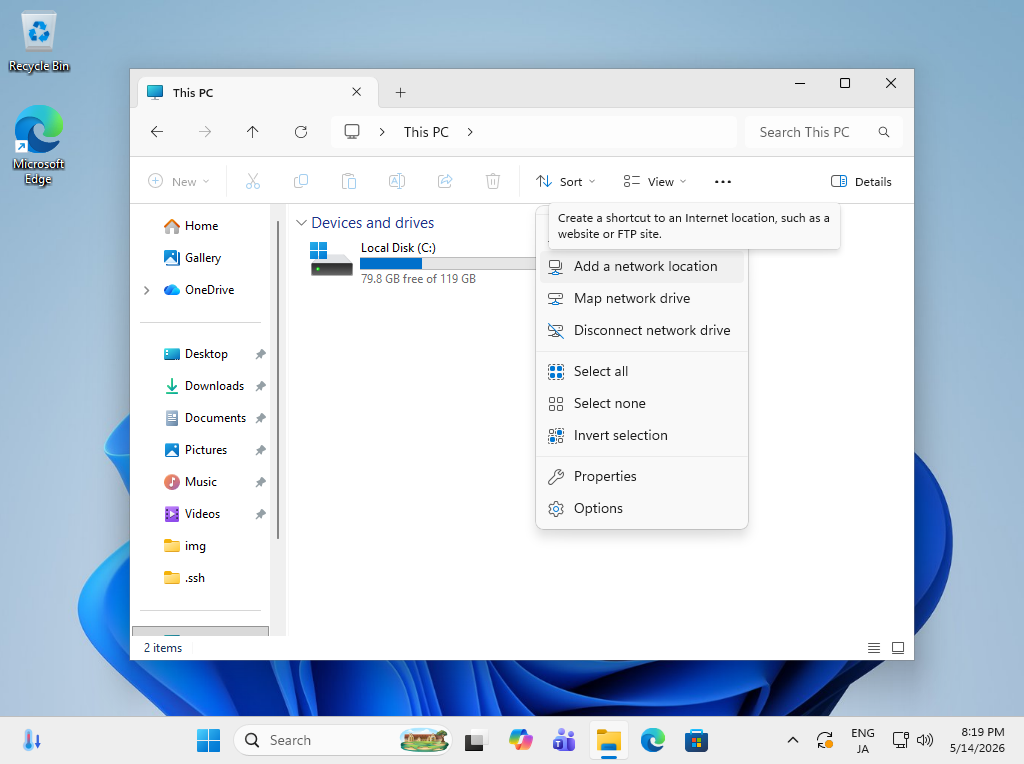Switch to large thumbnails view icon

click(898, 648)
